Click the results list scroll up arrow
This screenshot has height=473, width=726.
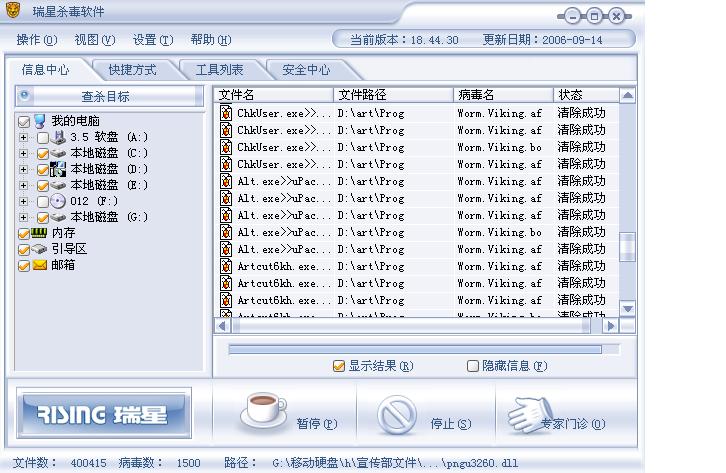click(x=627, y=95)
